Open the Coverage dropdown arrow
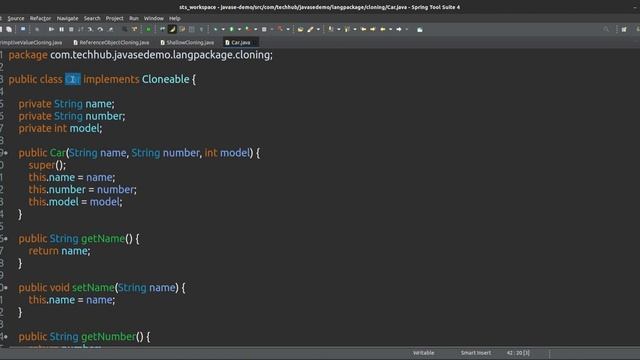The image size is (640, 360). click(256, 29)
